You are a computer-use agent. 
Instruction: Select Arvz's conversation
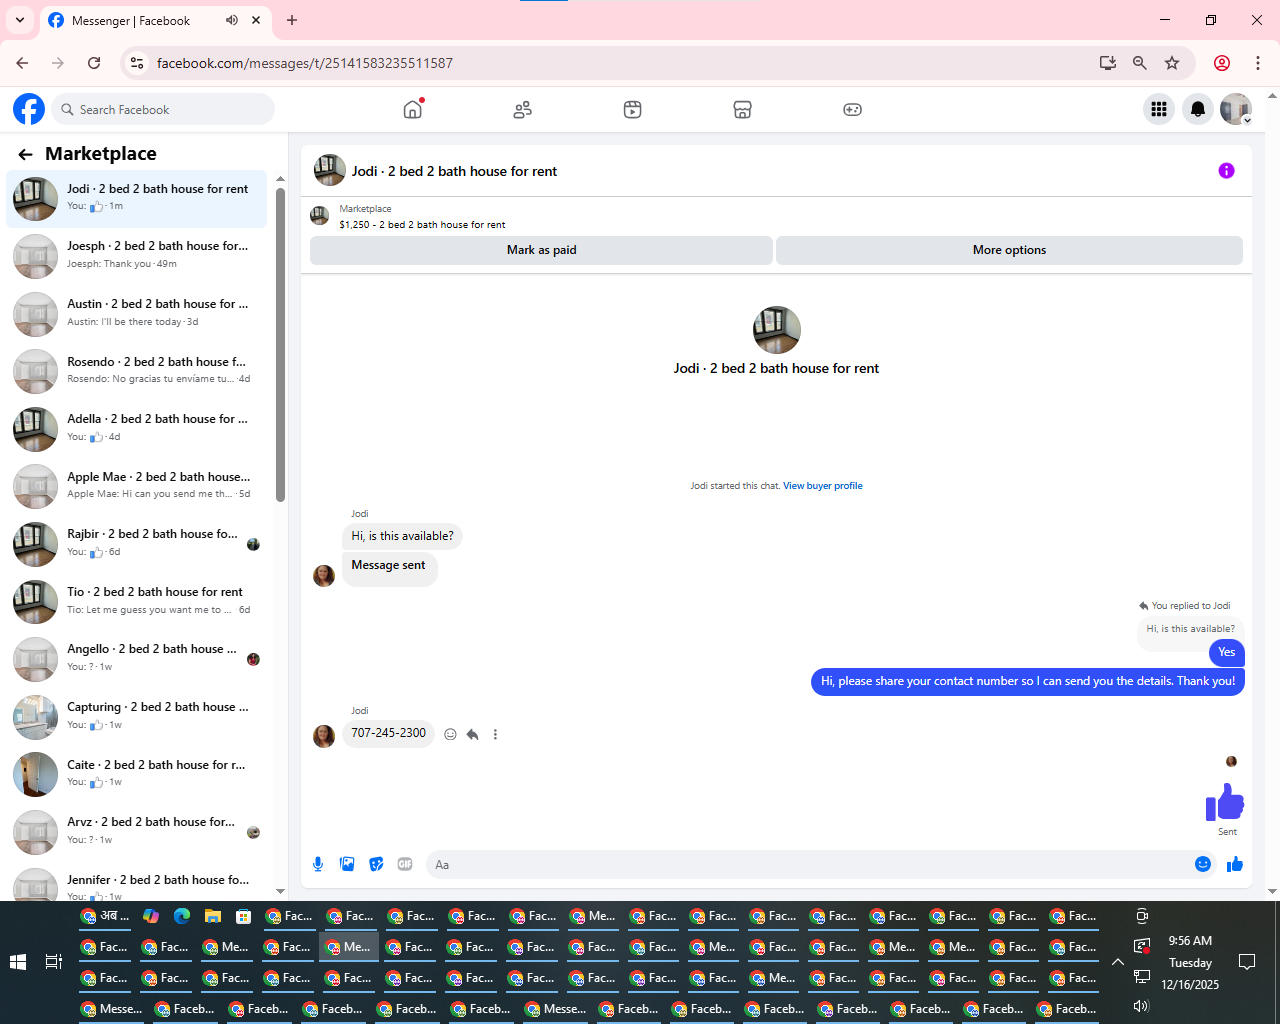pyautogui.click(x=137, y=832)
